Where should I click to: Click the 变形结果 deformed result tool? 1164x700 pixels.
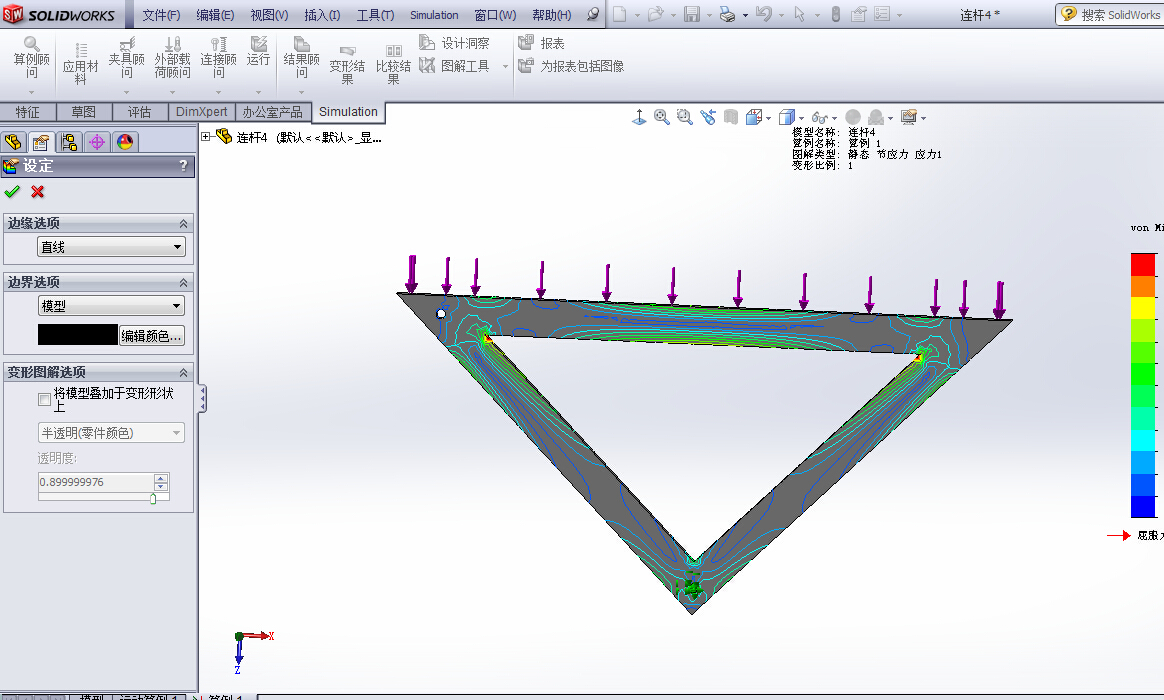coord(347,65)
